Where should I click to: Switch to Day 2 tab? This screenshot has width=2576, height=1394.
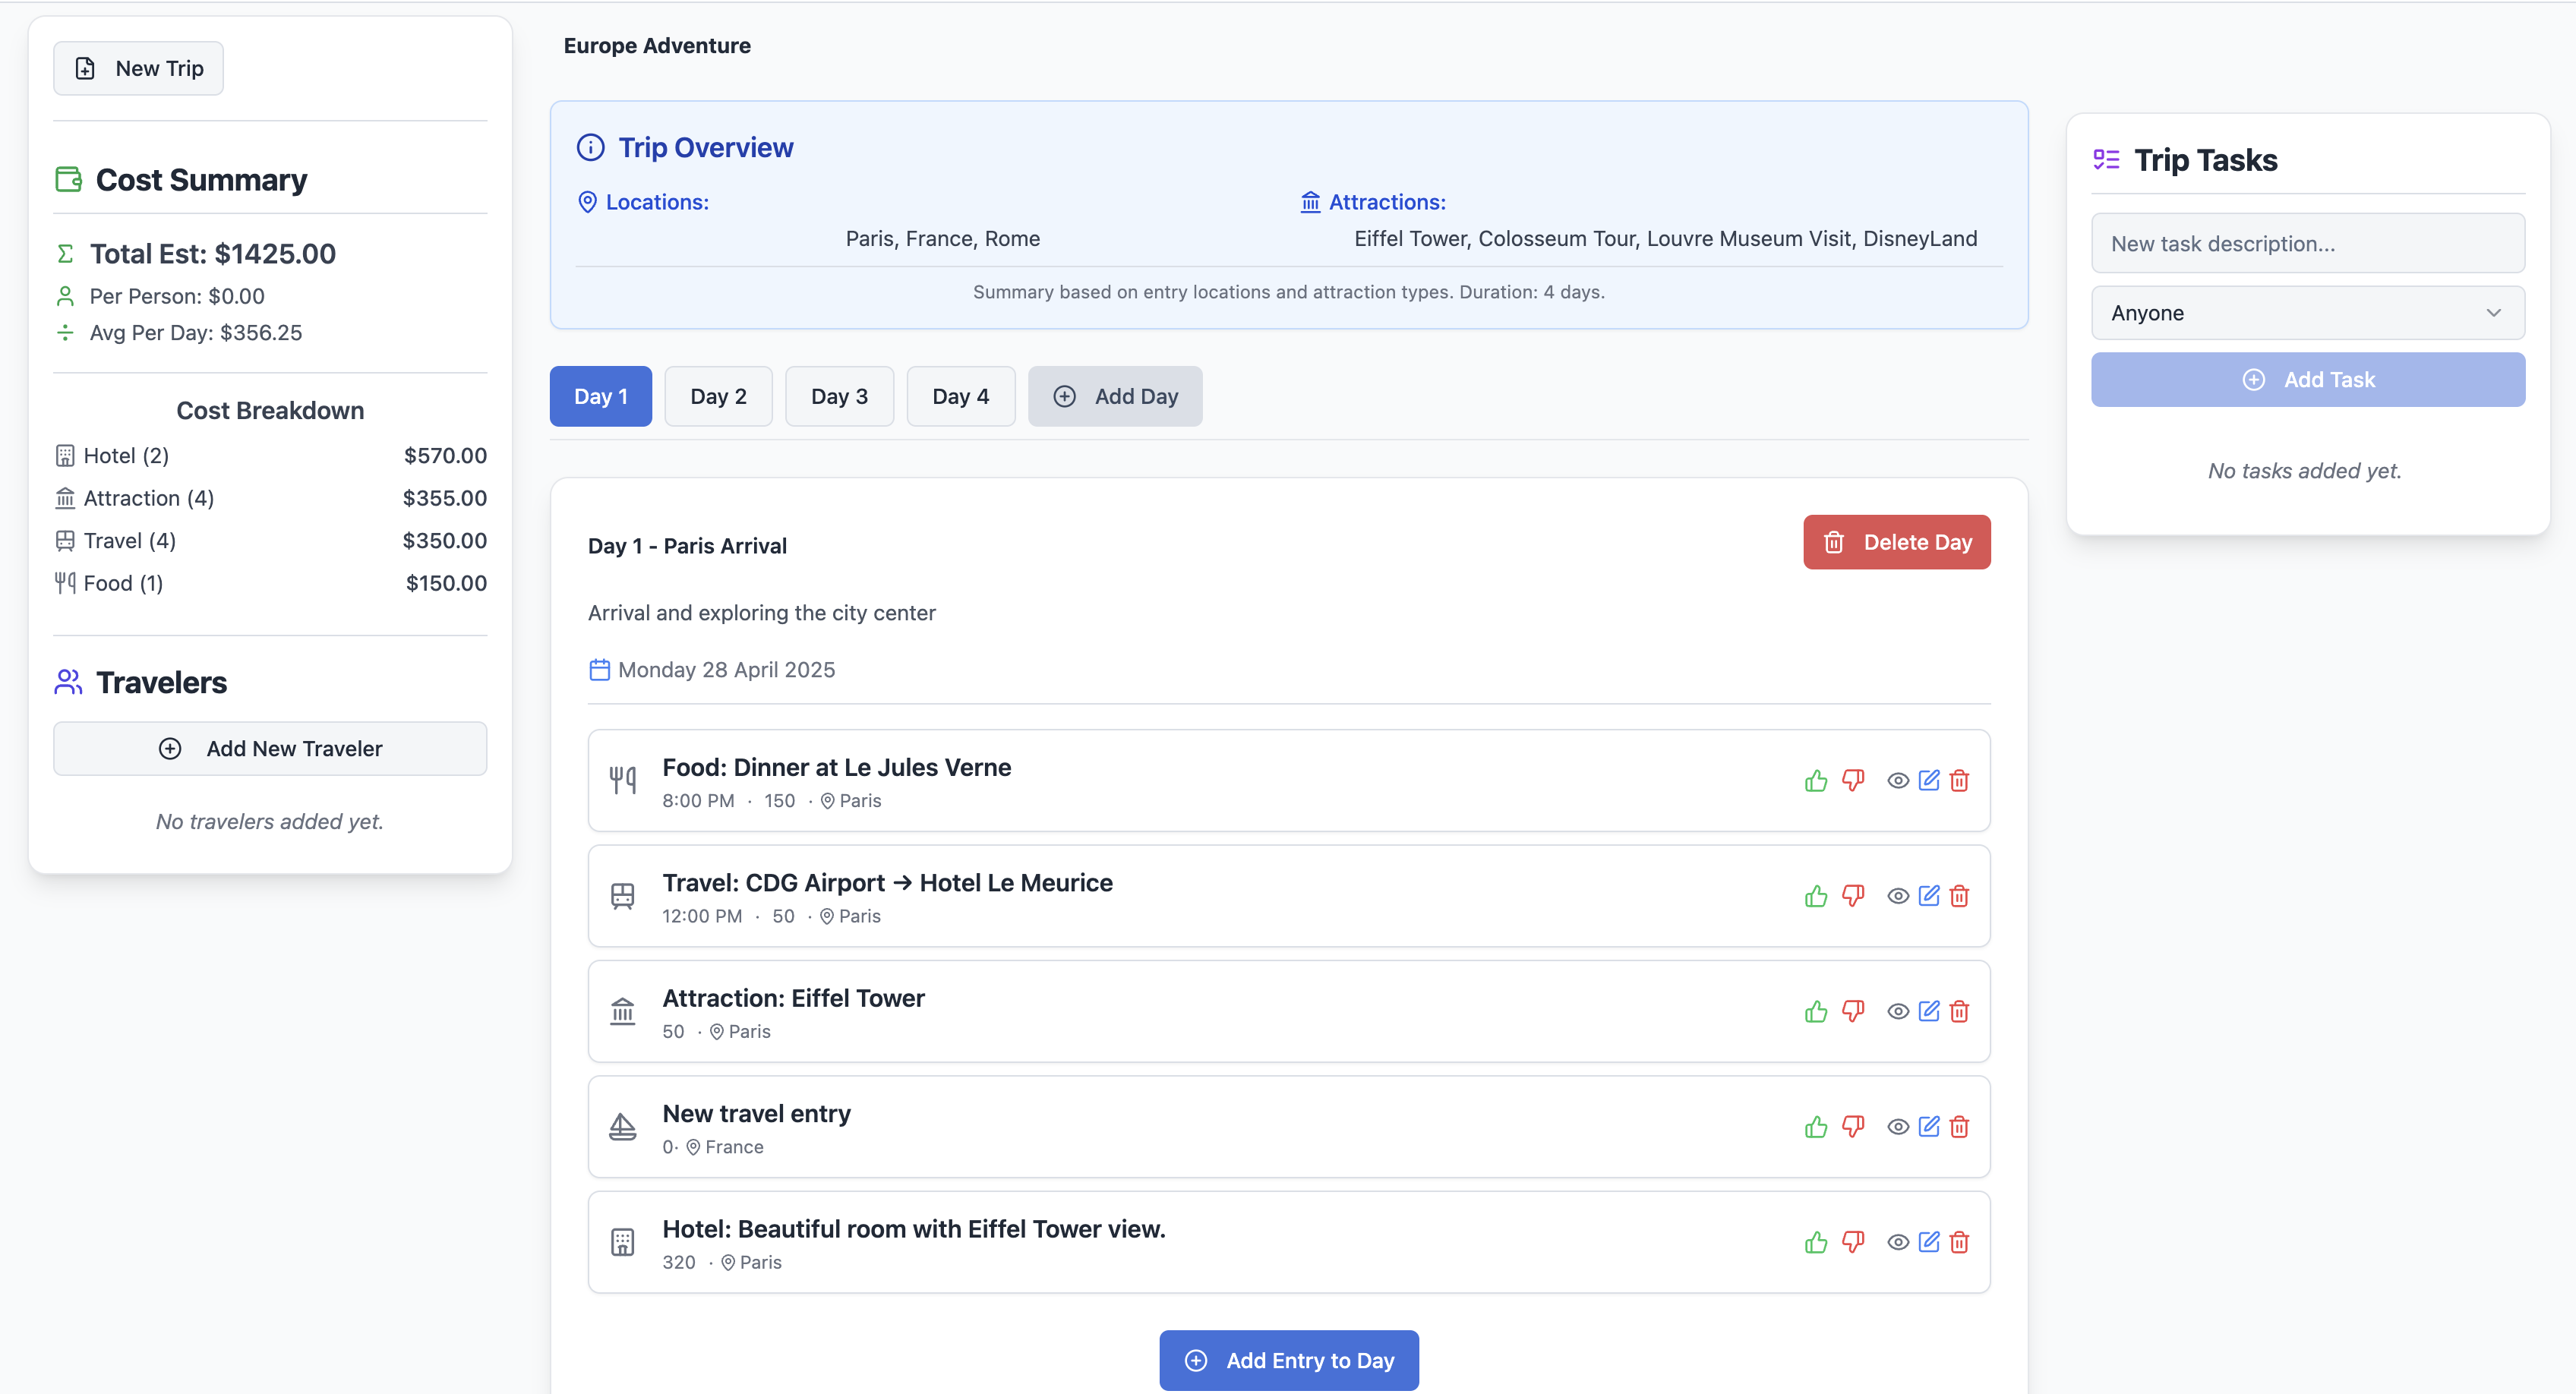(x=718, y=396)
